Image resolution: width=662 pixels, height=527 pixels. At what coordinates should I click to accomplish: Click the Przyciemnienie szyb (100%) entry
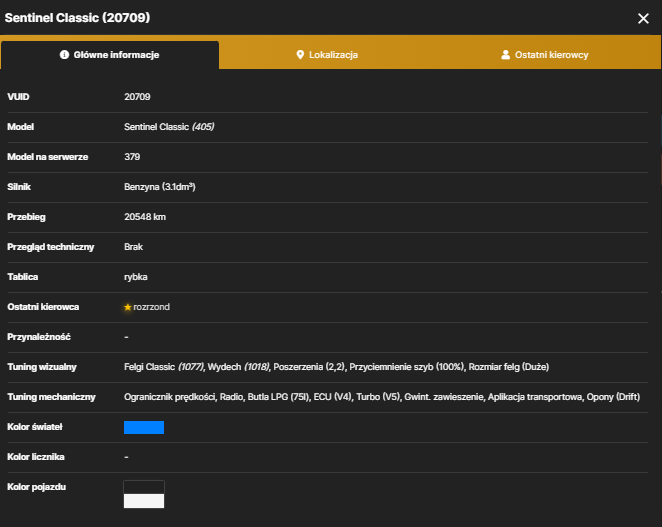(x=407, y=367)
